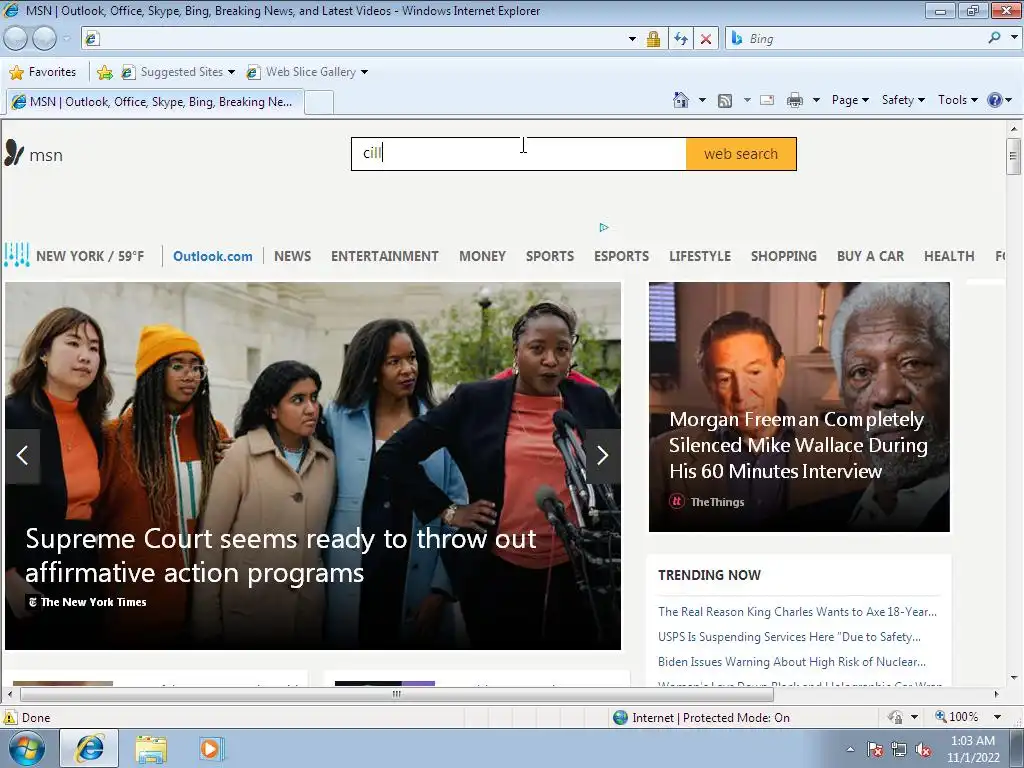The height and width of the screenshot is (768, 1024).
Task: Click the Read Mail icon
Action: [x=767, y=101]
